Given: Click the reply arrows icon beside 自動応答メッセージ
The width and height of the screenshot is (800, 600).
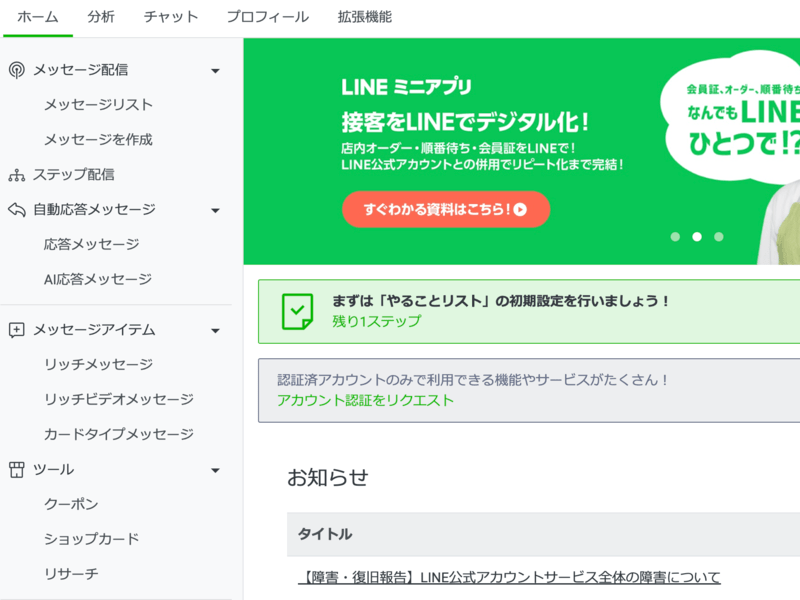Looking at the screenshot, I should tap(16, 210).
